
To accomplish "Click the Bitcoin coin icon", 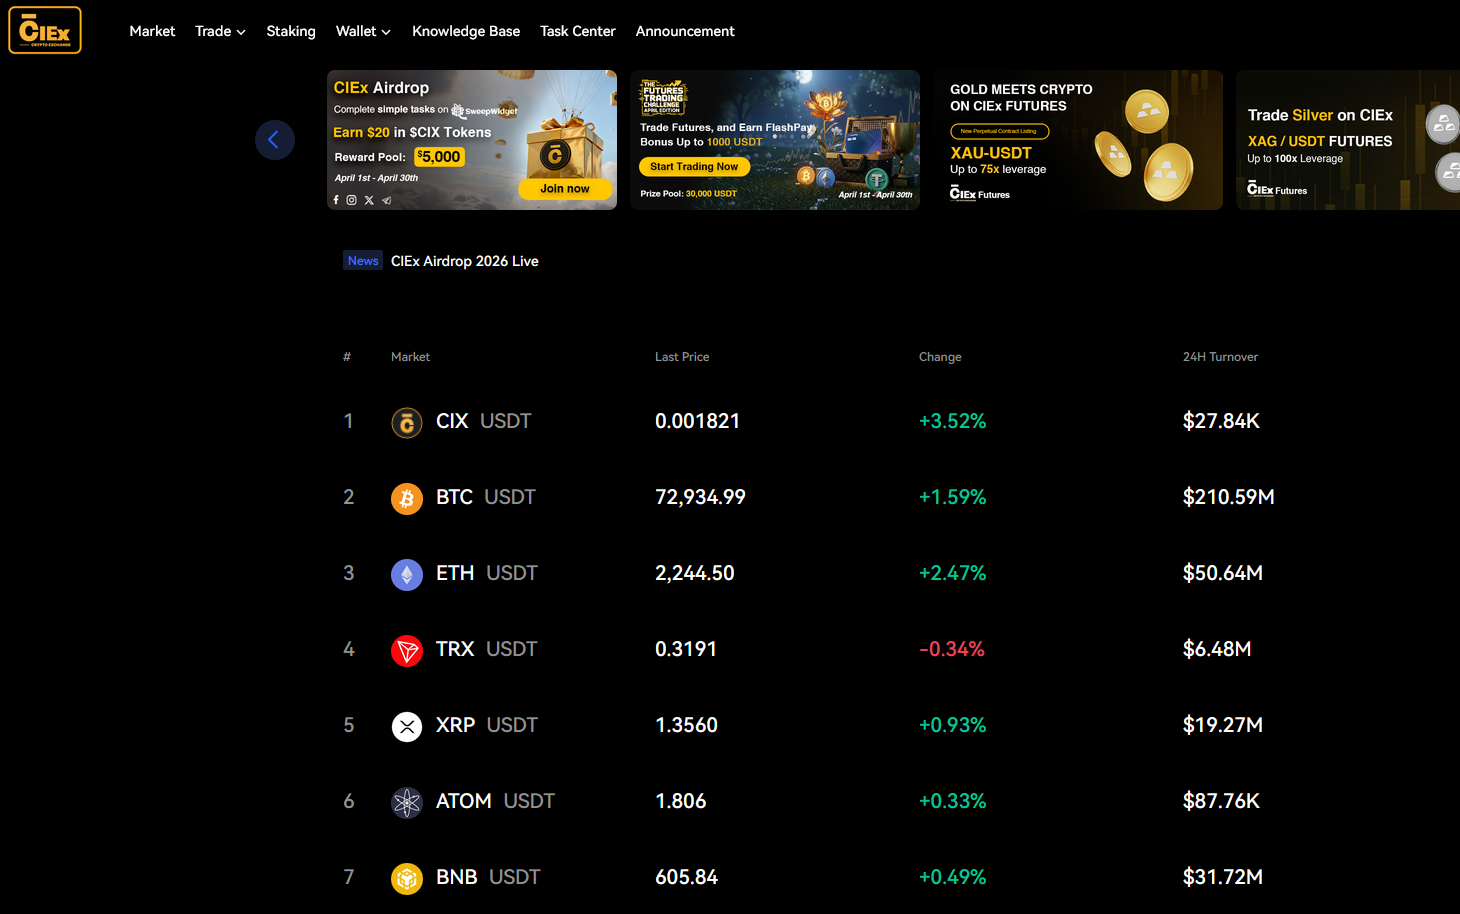I will (x=406, y=498).
